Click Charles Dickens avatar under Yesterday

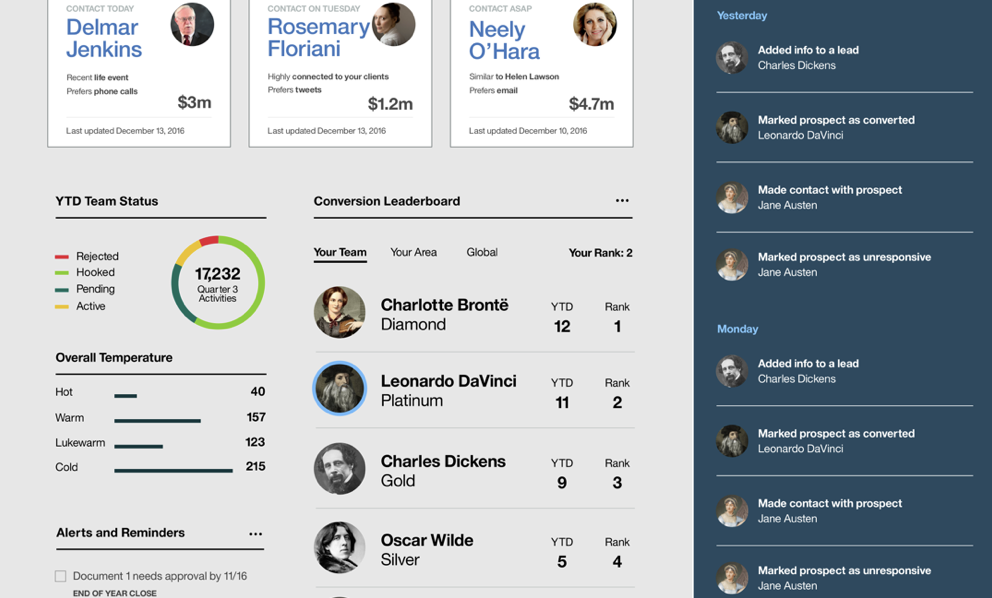coord(732,58)
